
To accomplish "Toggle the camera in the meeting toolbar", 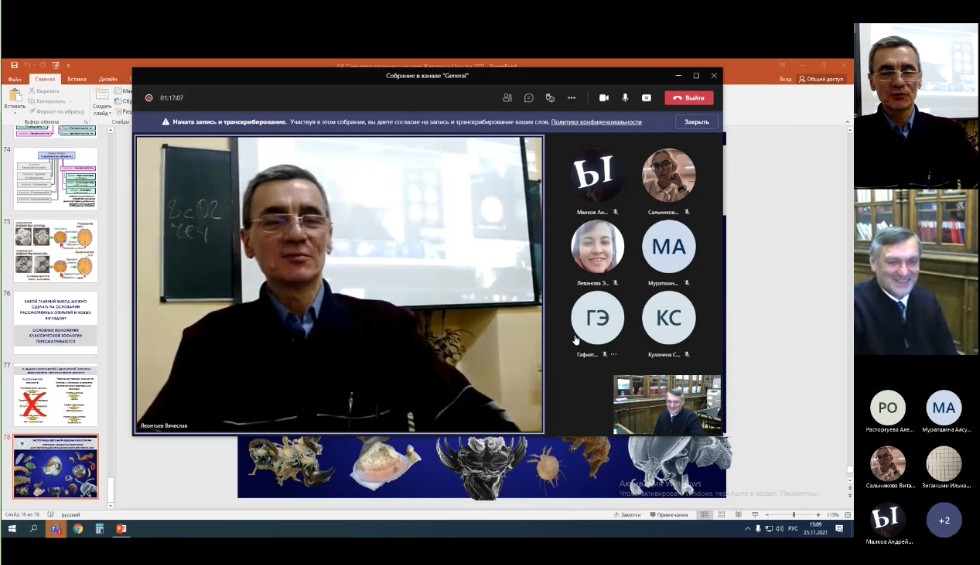I will point(604,98).
